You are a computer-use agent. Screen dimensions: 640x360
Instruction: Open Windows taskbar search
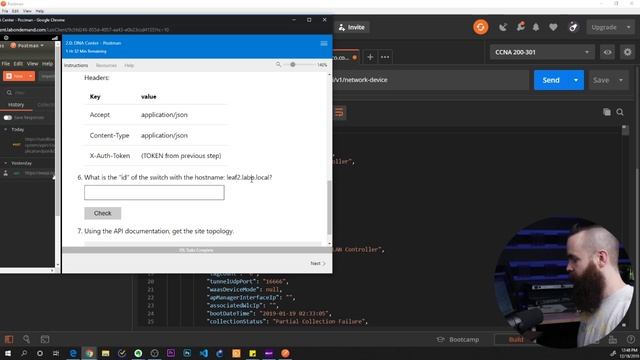(24, 353)
